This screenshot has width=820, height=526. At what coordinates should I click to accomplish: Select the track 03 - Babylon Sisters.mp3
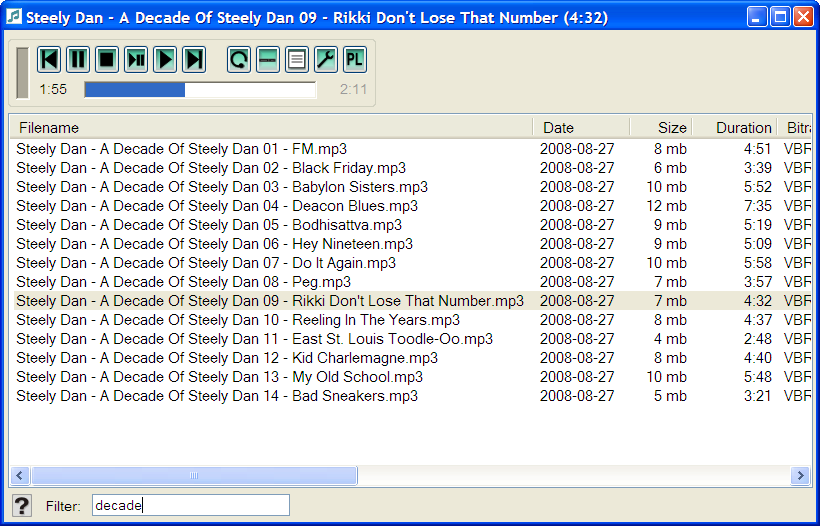click(222, 187)
